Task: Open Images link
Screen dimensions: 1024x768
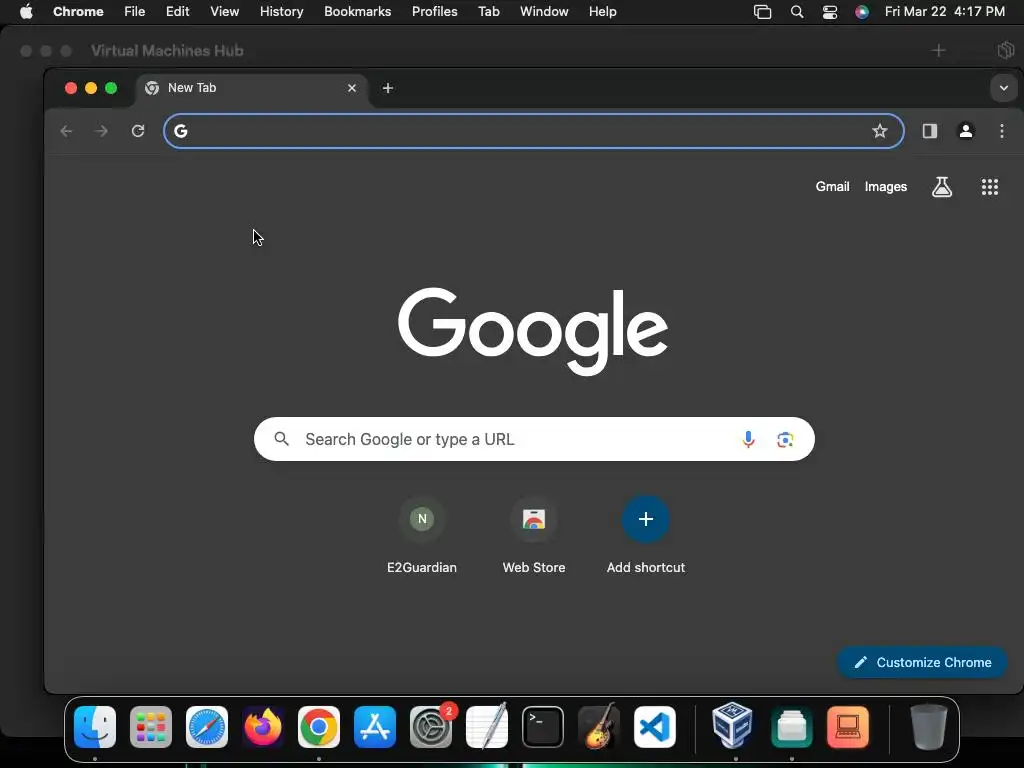Action: (x=886, y=187)
